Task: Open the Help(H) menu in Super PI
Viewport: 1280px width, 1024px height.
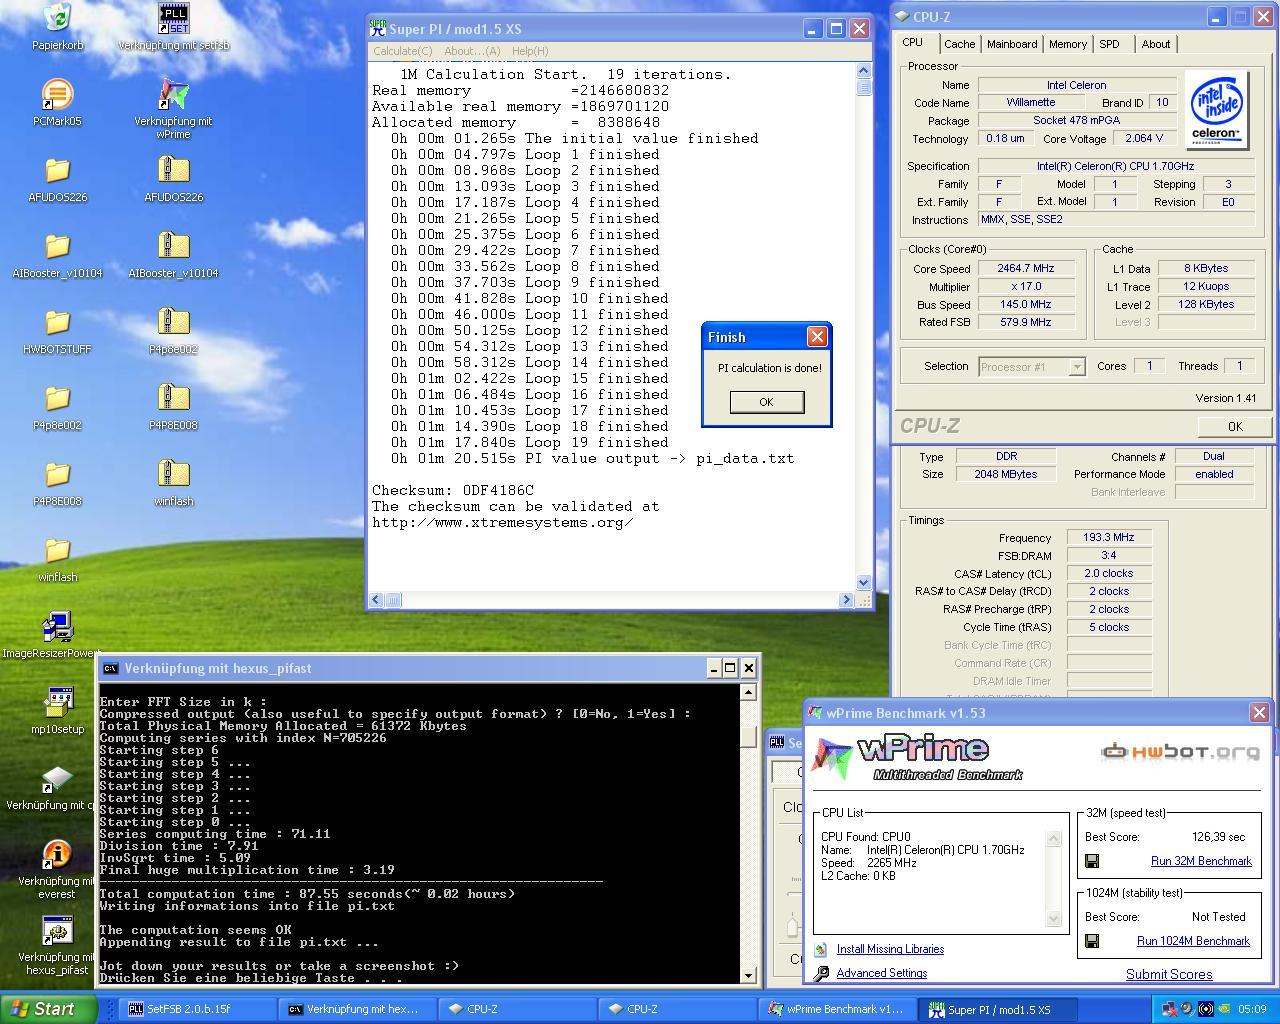Action: (529, 51)
